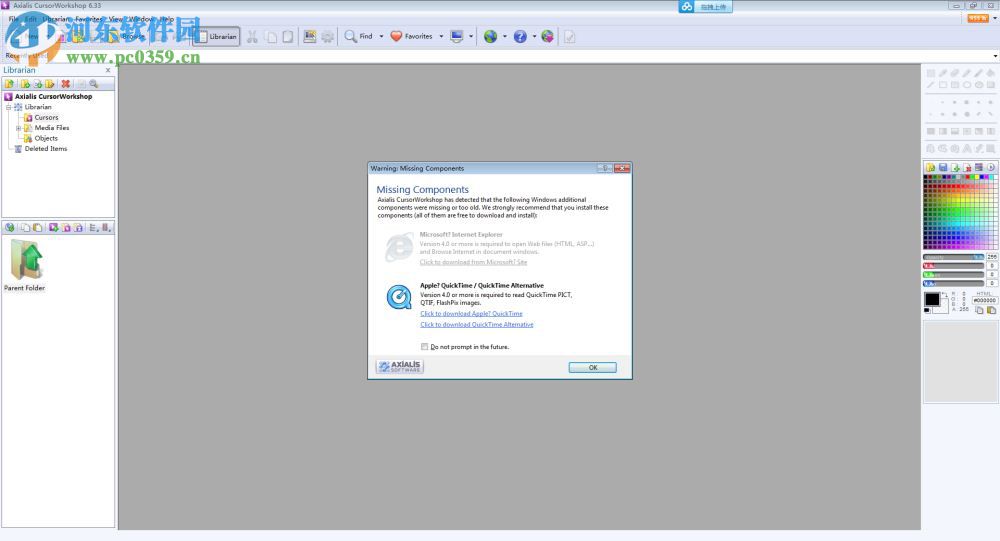Image resolution: width=1000 pixels, height=541 pixels.
Task: Open the Edit menu
Action: point(31,19)
